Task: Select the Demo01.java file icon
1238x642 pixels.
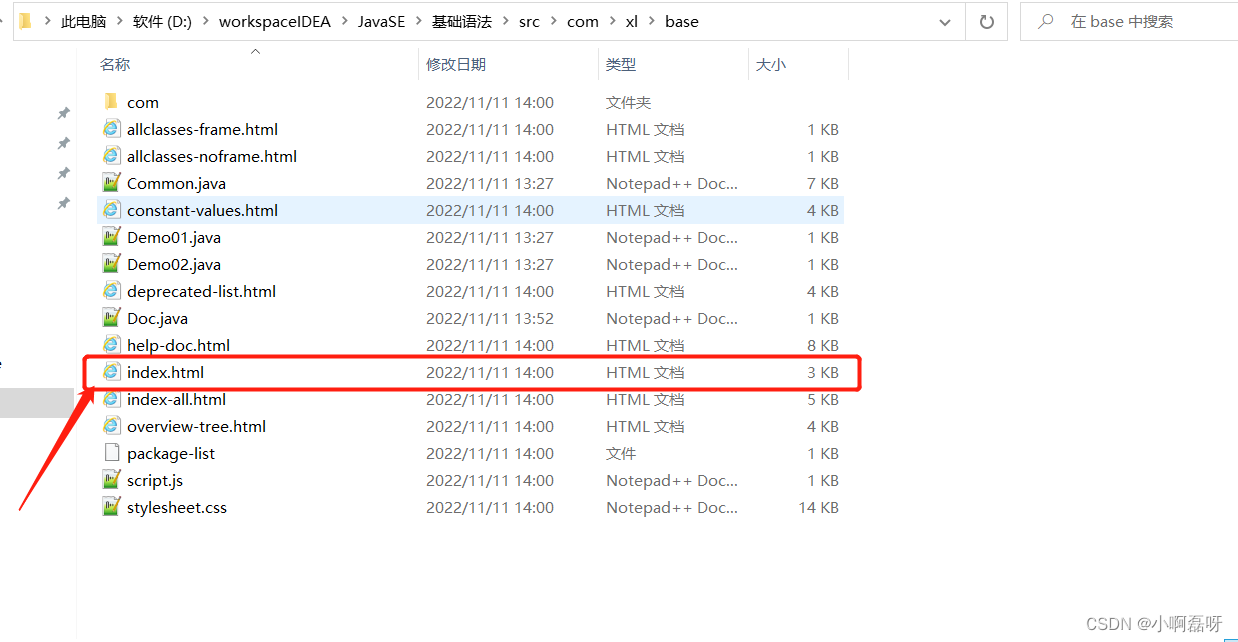Action: click(x=111, y=237)
